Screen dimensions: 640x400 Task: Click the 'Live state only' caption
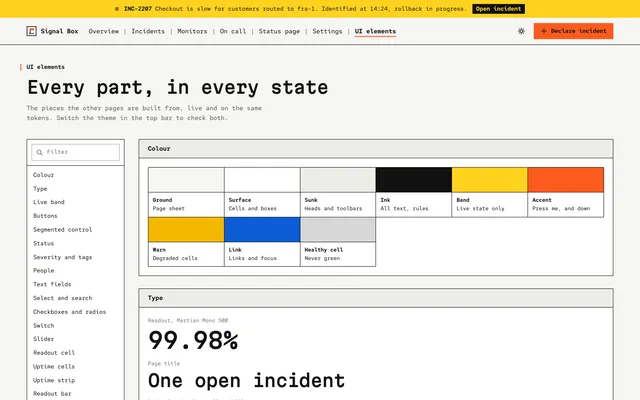tap(480, 209)
